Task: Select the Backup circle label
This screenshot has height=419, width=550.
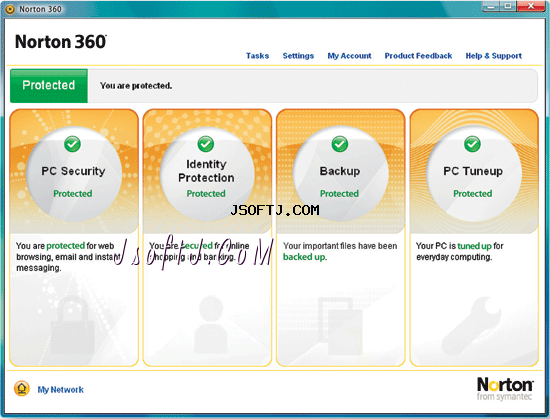Action: (x=340, y=171)
